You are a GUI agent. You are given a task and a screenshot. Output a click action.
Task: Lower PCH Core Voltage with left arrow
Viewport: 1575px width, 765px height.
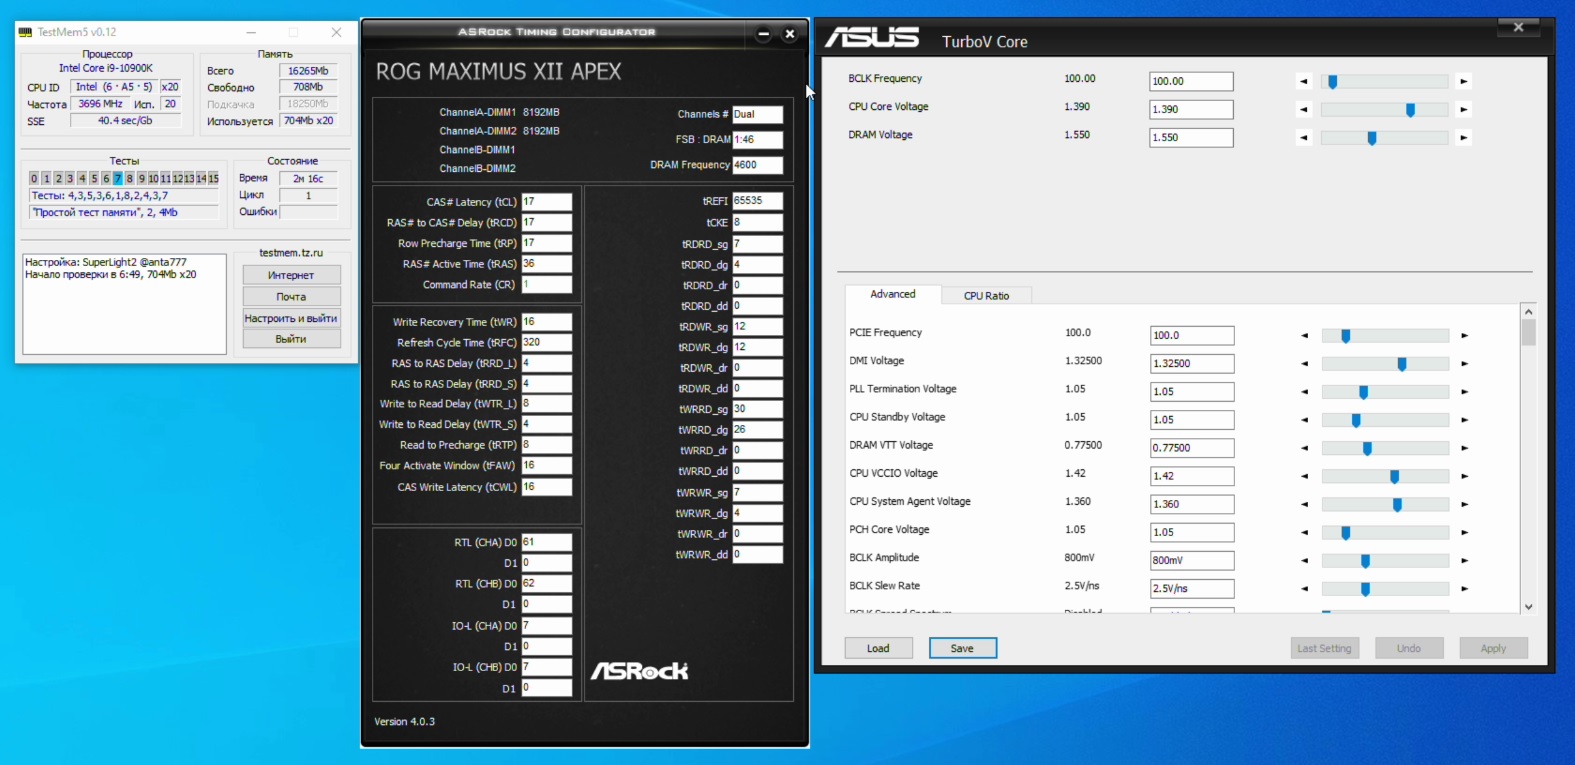point(1304,532)
